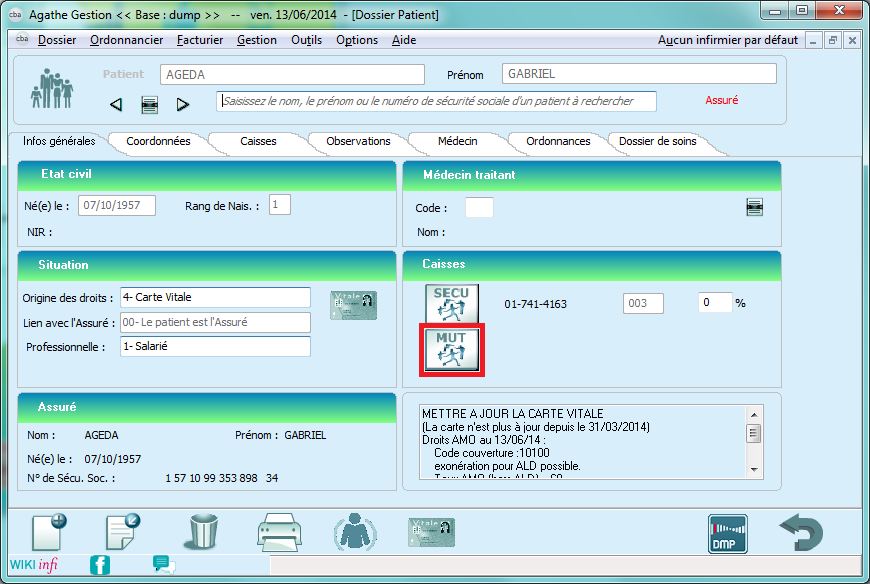Viewport: 870px width, 584px height.
Task: Click the messages box scrollbar up arrow
Action: (x=754, y=414)
